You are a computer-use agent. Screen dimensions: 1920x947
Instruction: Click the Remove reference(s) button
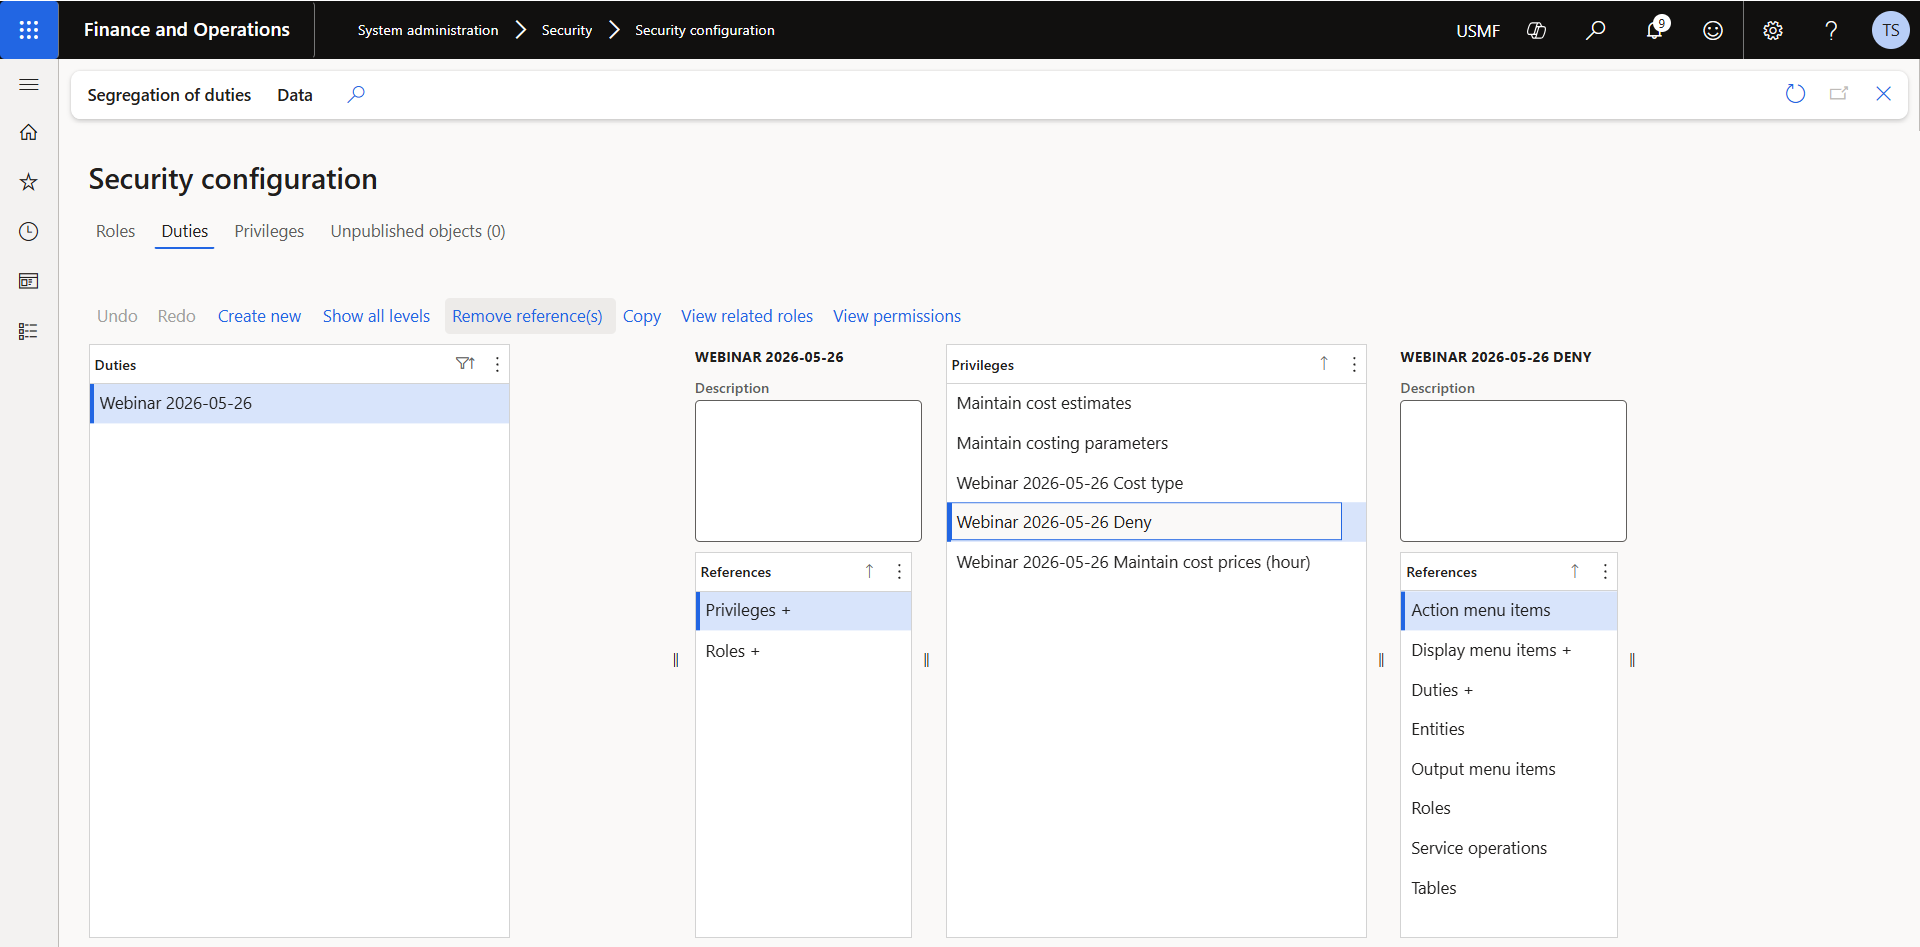pos(527,316)
